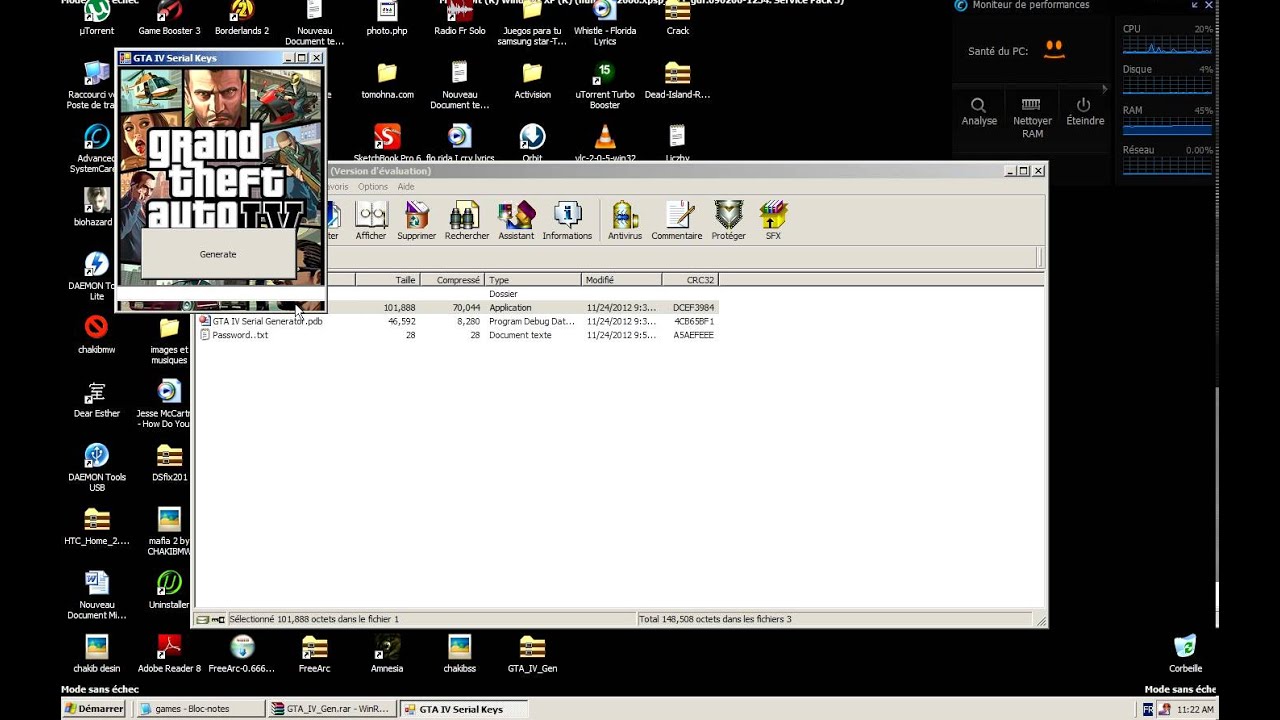
Task: Open the Game Booster 3 desktop shortcut
Action: click(169, 18)
